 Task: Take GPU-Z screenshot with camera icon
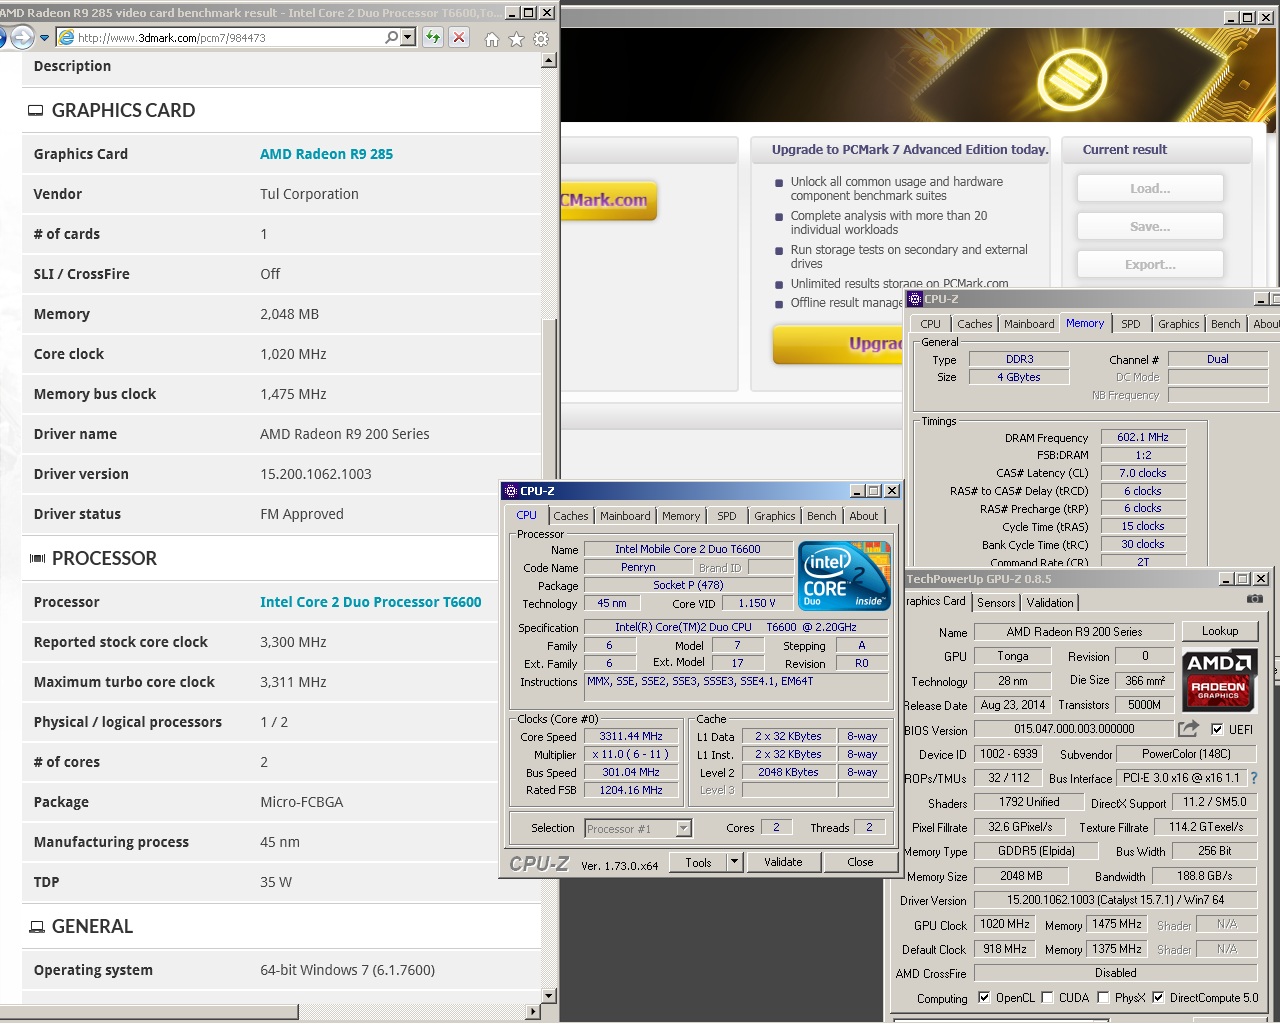click(1254, 599)
